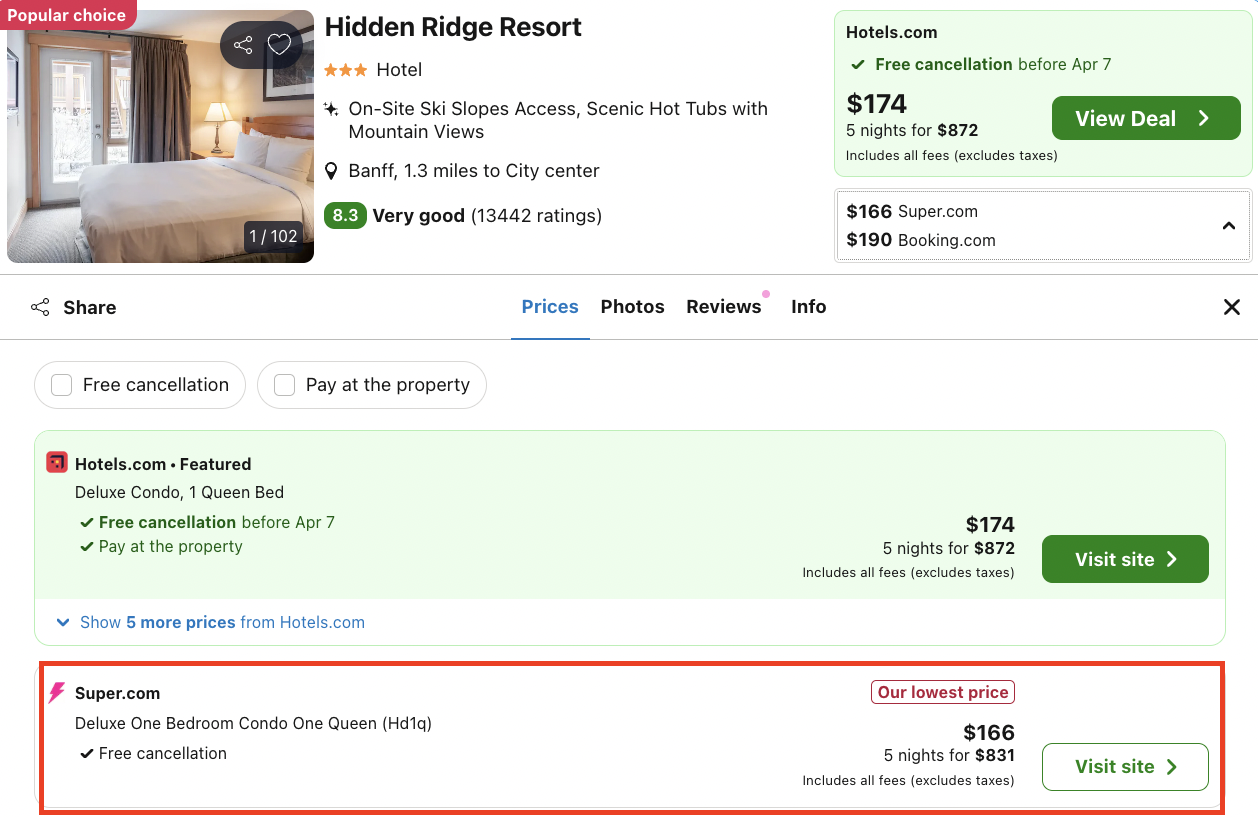Click Visit site for the Super.com offer
Screen dimensions: 1258x818
[1124, 766]
